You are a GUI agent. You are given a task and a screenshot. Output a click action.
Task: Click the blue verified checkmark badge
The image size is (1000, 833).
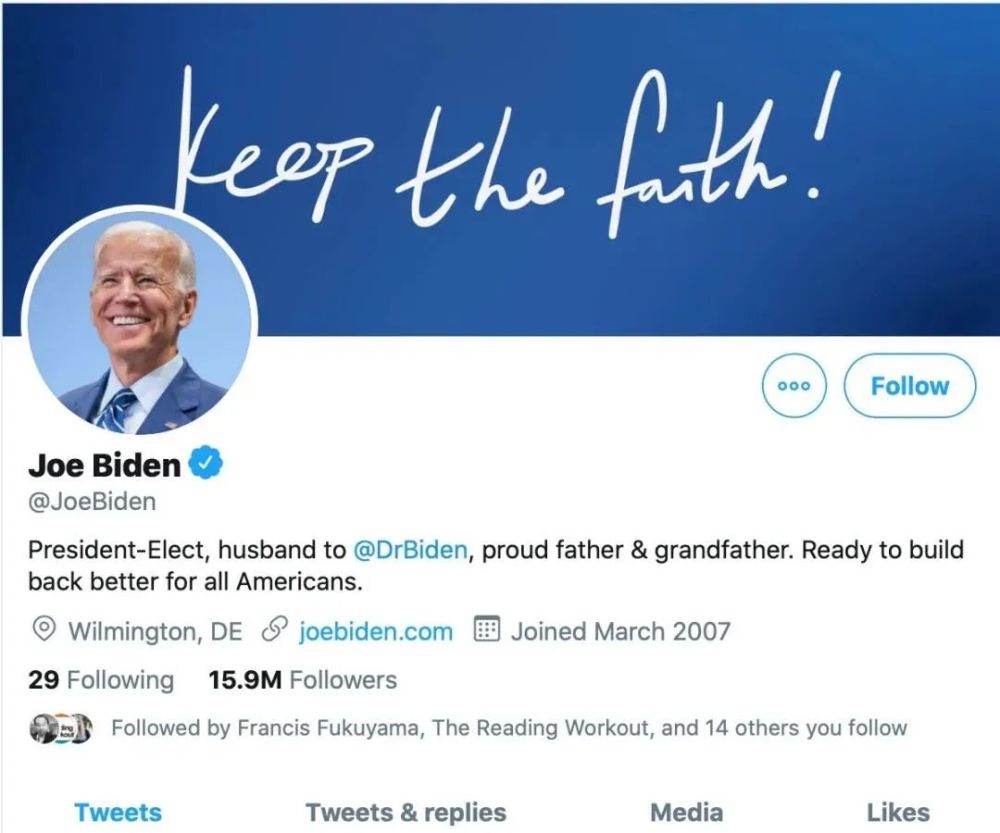point(206,464)
